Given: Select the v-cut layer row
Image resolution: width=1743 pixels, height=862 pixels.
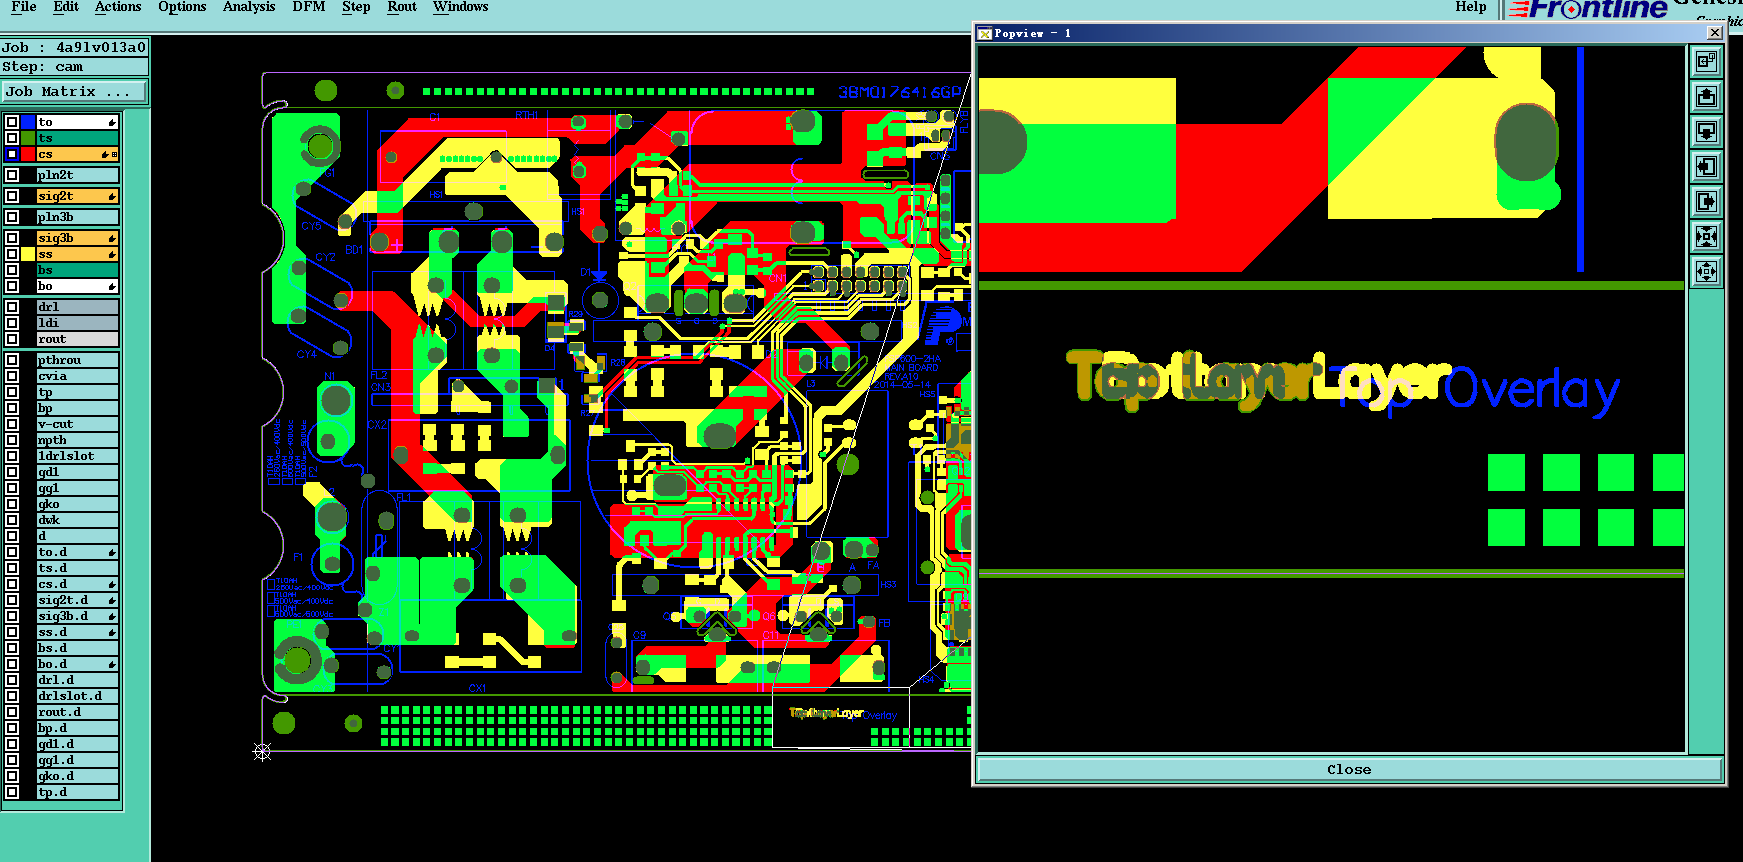Looking at the screenshot, I should [78, 424].
